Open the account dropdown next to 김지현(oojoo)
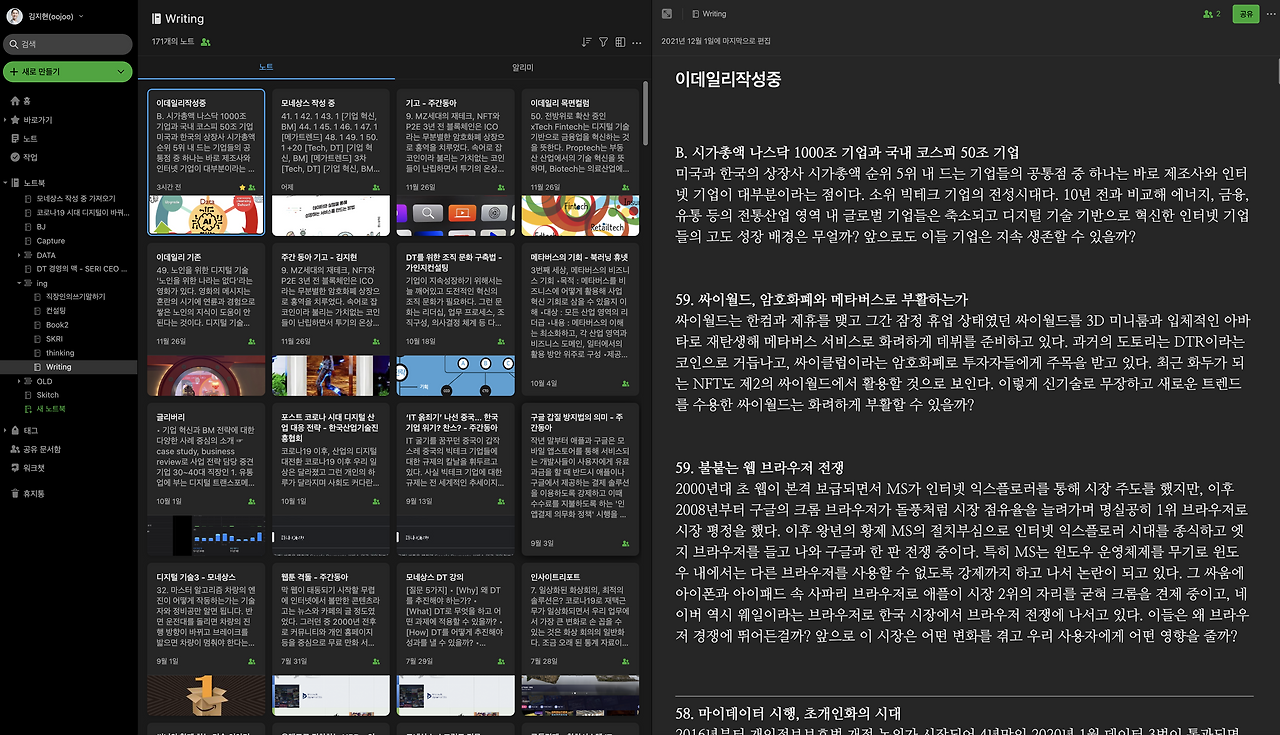Screen dimensions: 1280x735 81,16
